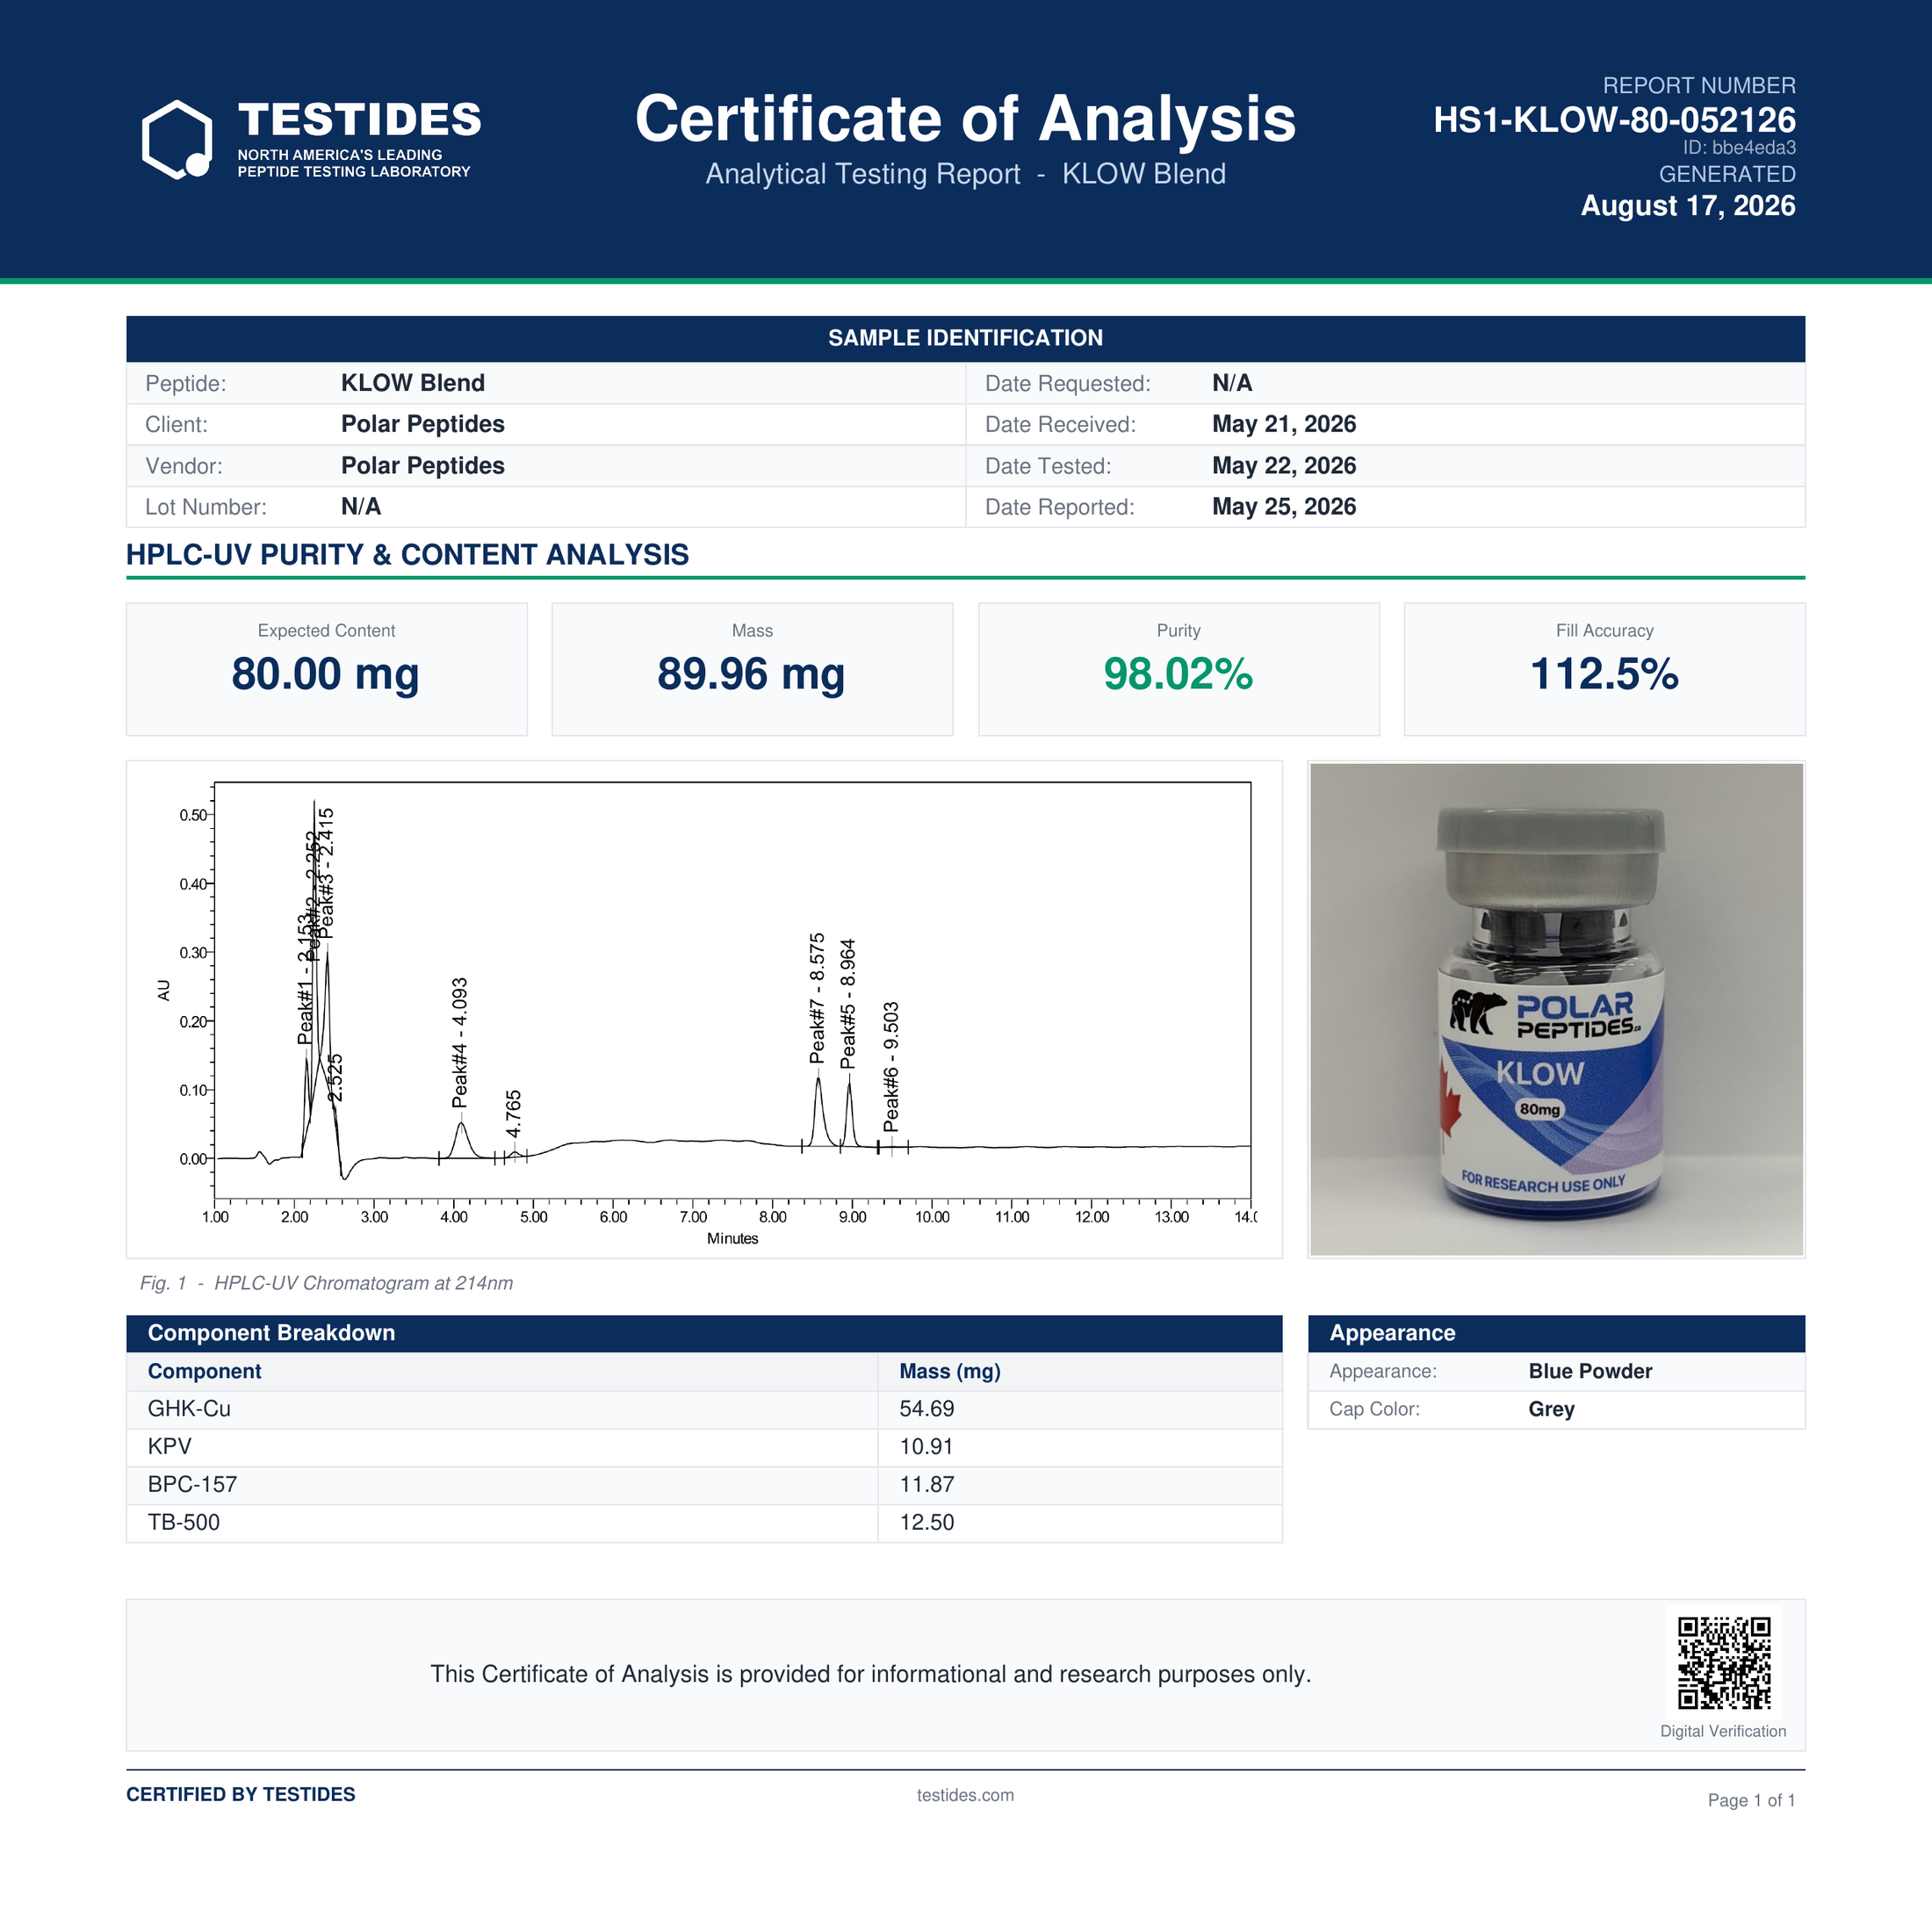This screenshot has height=1932, width=1932.
Task: Select the BPC-157 mass 11.87
Action: (x=927, y=1485)
